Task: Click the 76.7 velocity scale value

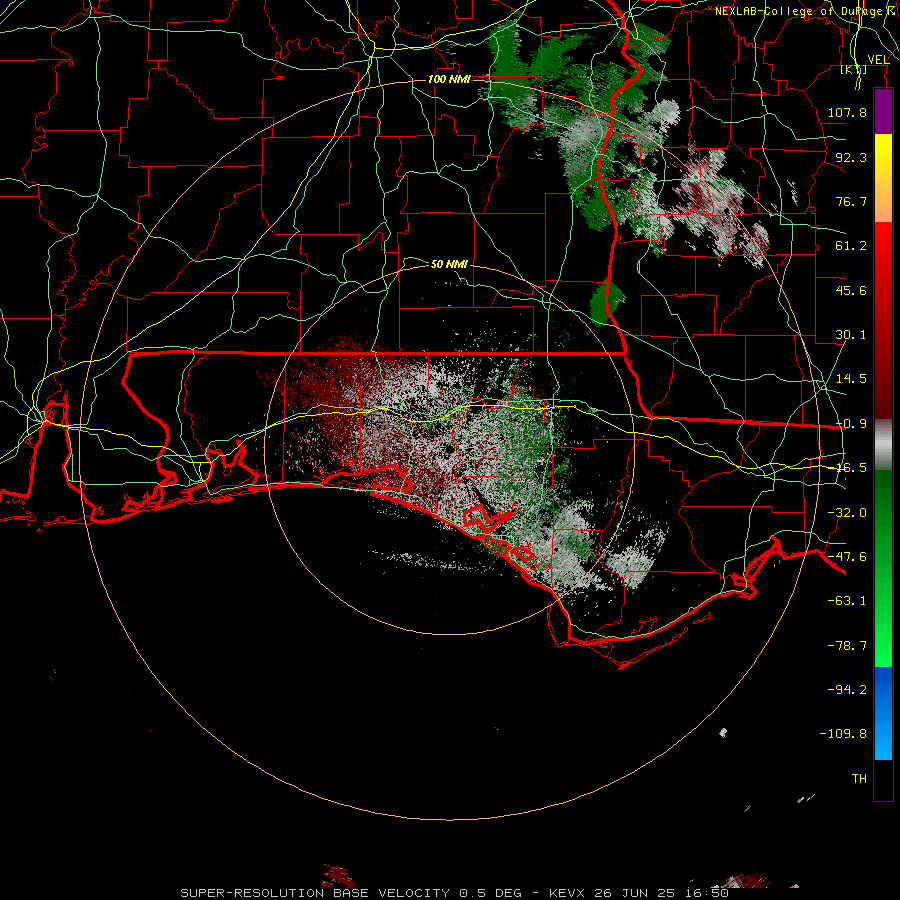Action: point(851,201)
